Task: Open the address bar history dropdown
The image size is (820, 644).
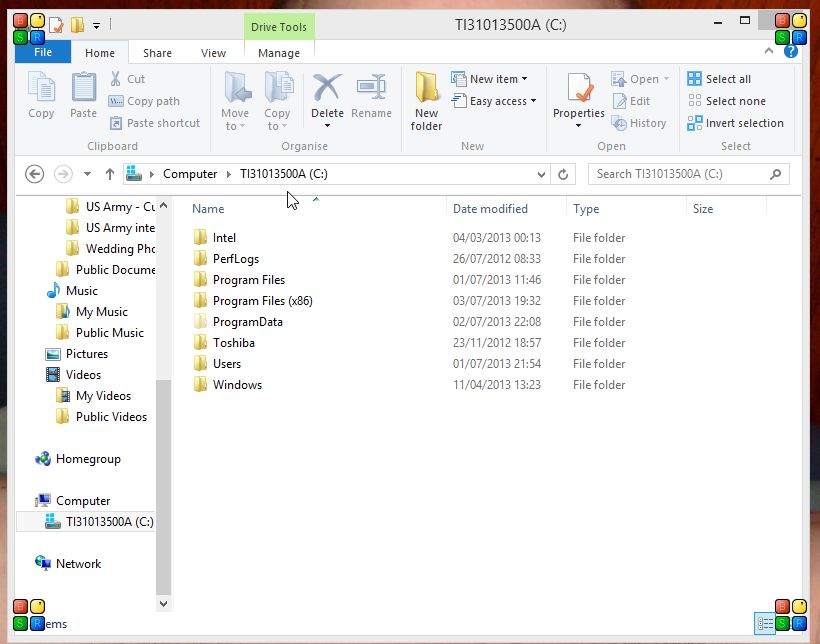Action: click(x=541, y=174)
